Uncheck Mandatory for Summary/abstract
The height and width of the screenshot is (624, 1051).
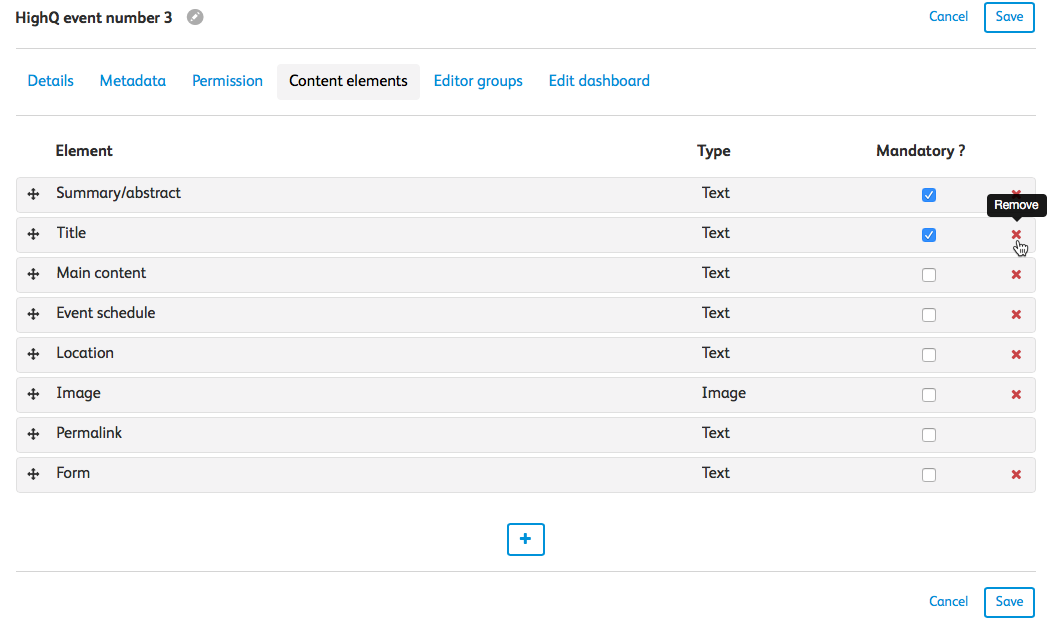point(929,195)
